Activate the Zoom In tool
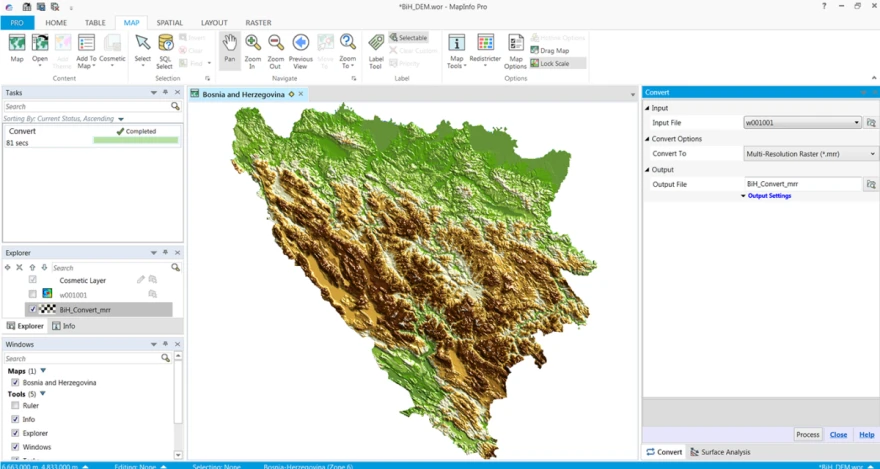Viewport: 880px width, 469px height. (x=253, y=50)
